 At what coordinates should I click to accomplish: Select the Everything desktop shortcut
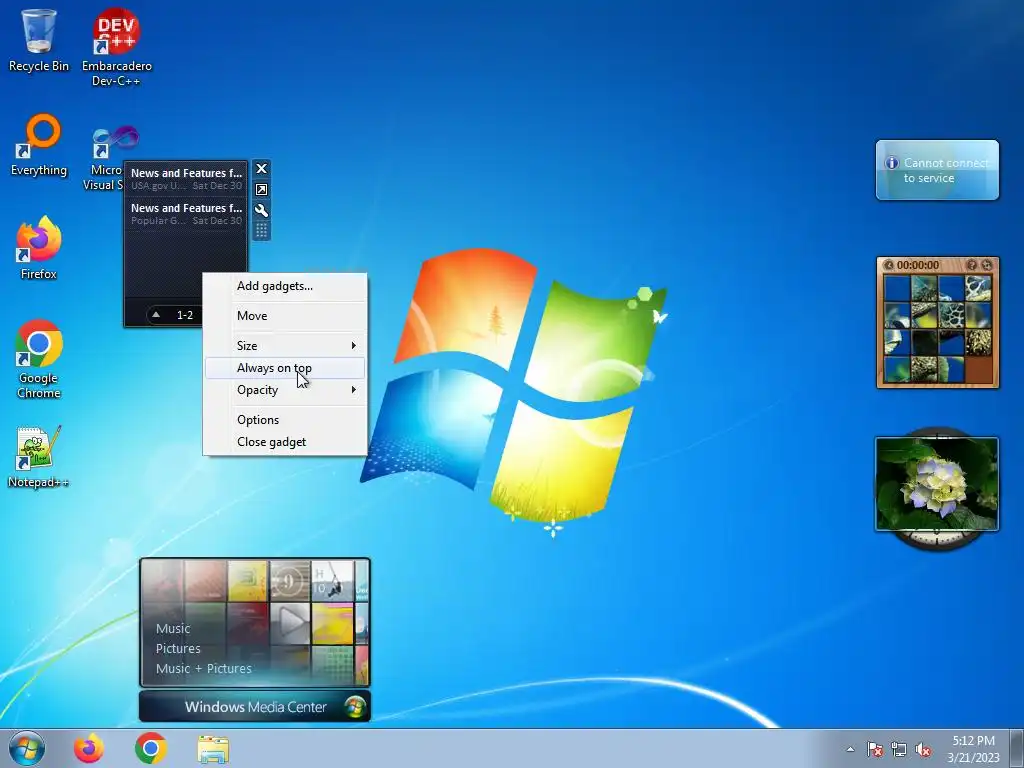(39, 145)
